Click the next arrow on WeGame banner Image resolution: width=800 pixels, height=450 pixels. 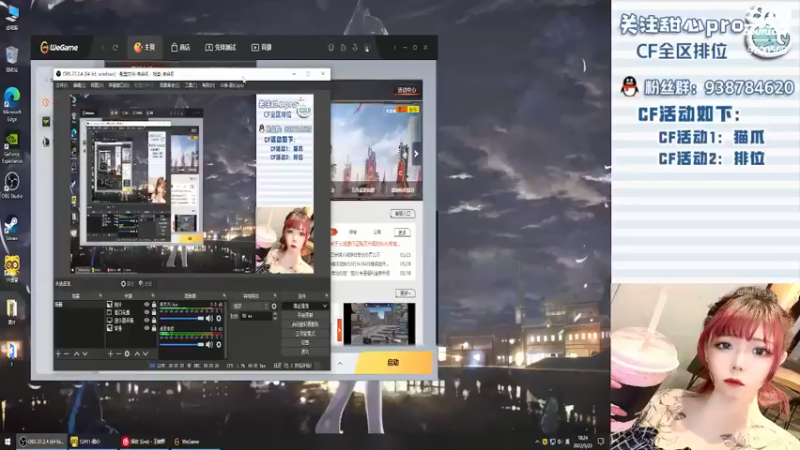pyautogui.click(x=416, y=154)
